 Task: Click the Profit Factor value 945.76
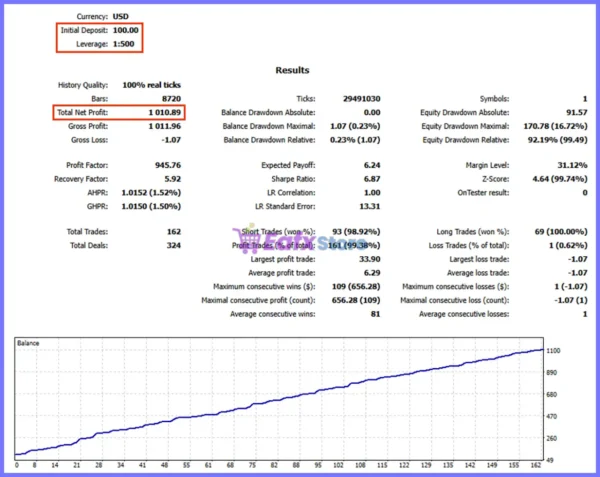[168, 165]
